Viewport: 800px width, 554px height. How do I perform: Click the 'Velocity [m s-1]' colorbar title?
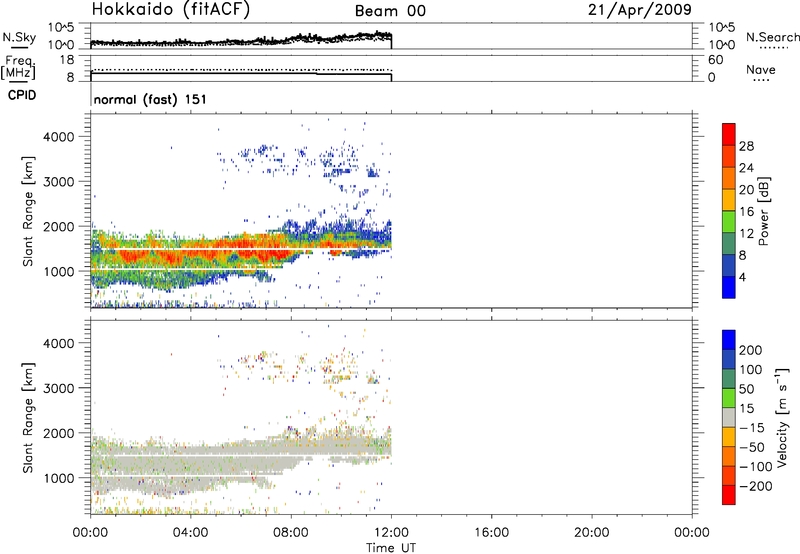tap(782, 418)
